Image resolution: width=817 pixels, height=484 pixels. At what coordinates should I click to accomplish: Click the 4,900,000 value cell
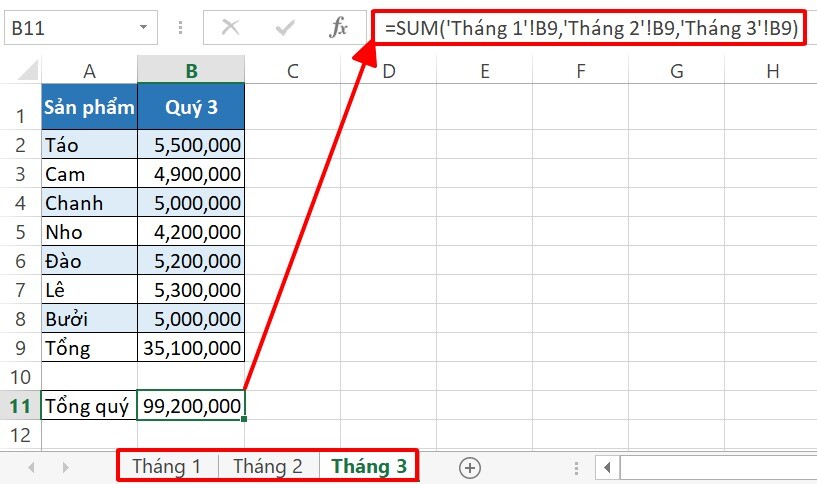pos(191,173)
